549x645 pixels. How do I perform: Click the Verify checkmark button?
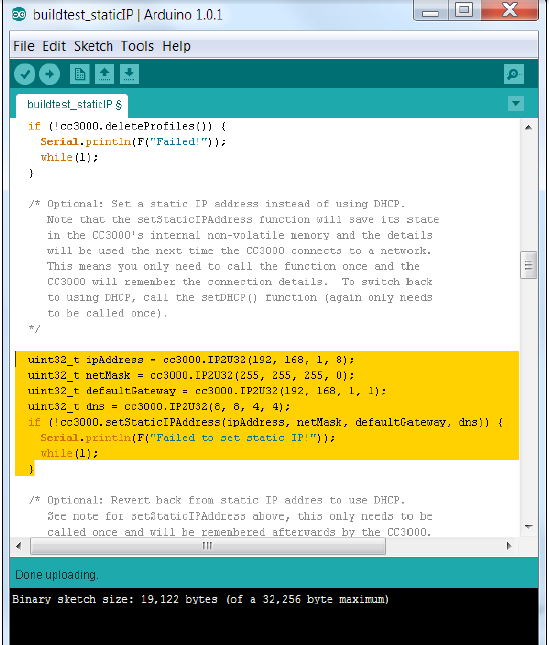25,74
